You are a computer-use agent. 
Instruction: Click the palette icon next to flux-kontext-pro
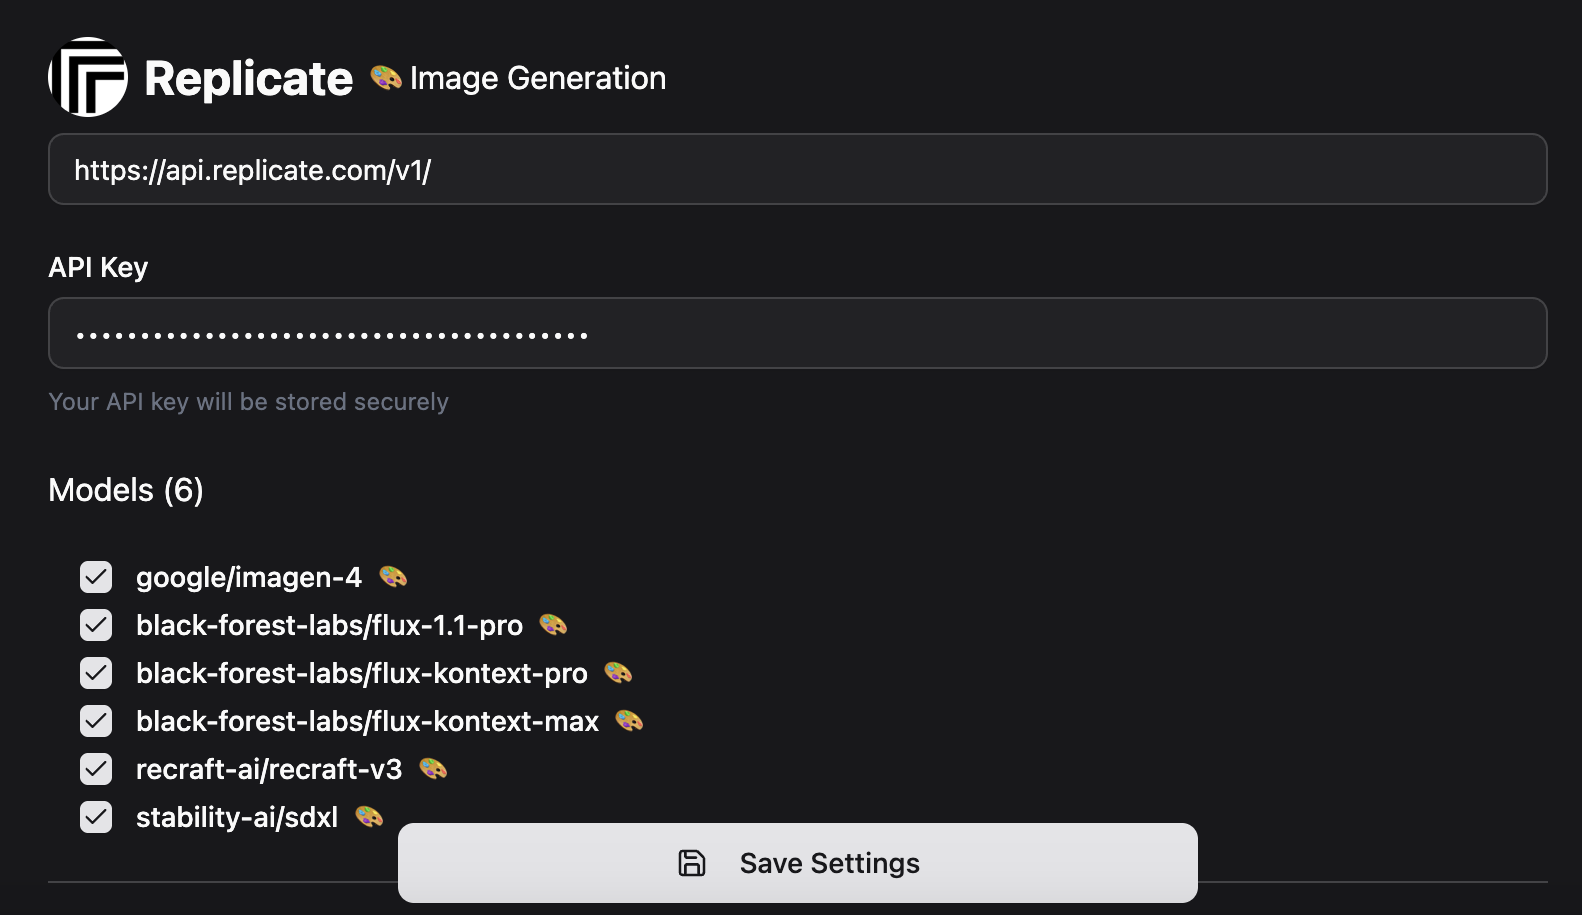pyautogui.click(x=618, y=672)
